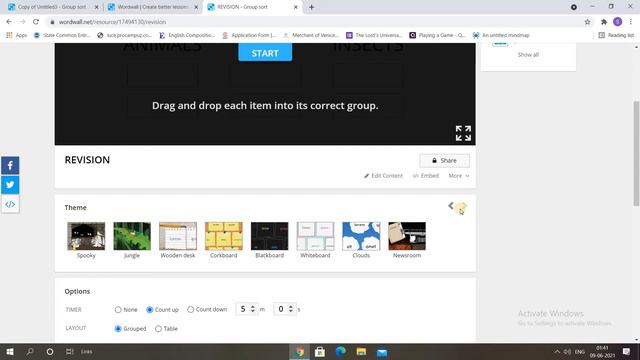
Task: Go back in browser history
Action: [x=9, y=22]
